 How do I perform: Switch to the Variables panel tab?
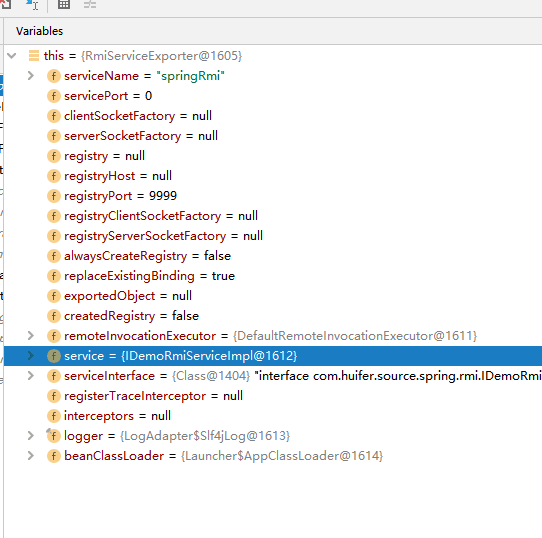point(39,31)
